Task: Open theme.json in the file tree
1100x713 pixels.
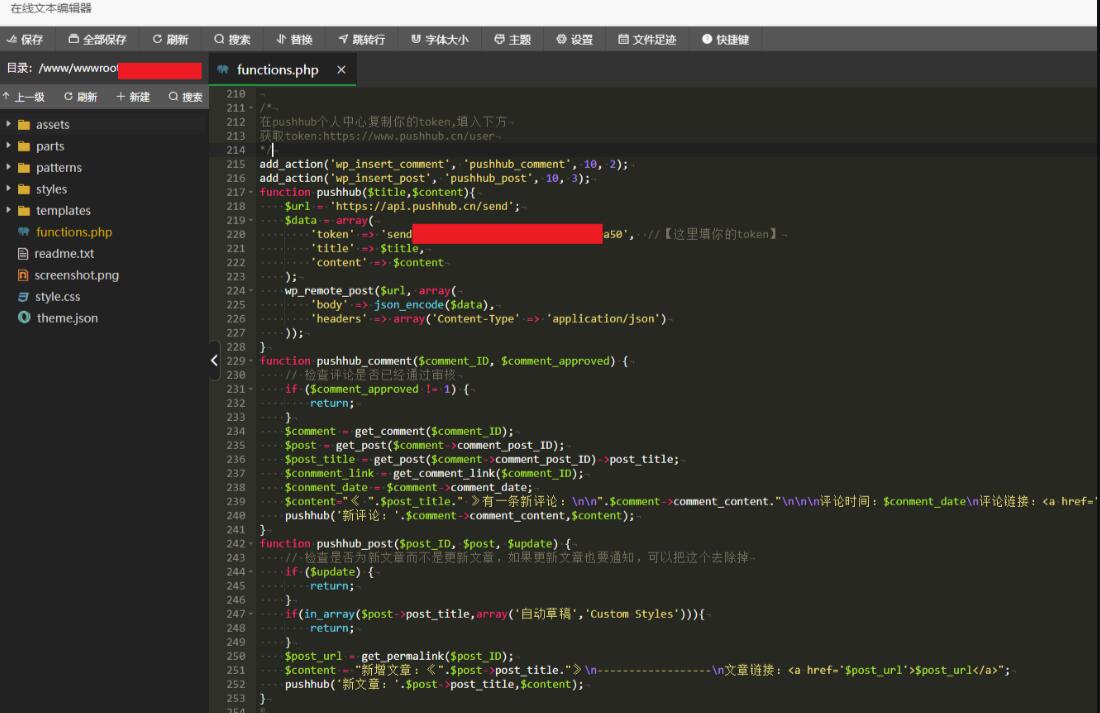Action: coord(67,318)
